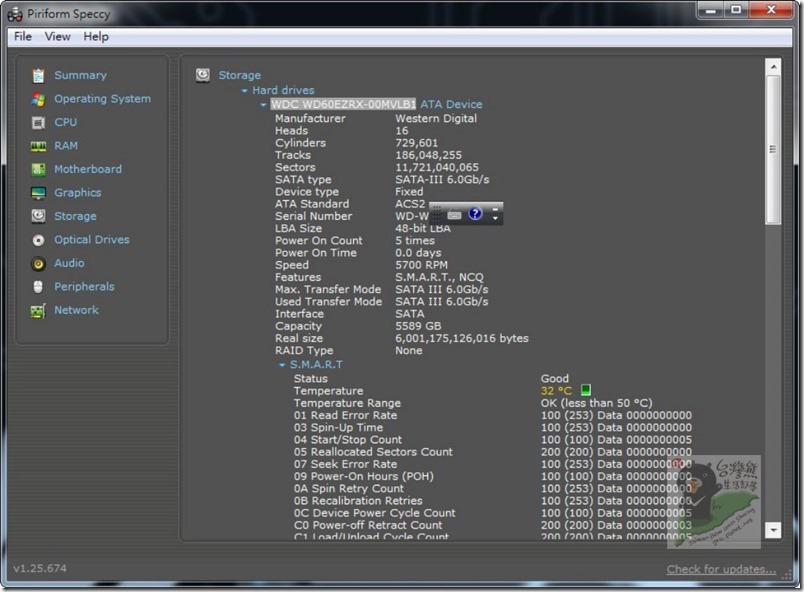
Task: Click the blue question mark help icon
Action: point(475,213)
